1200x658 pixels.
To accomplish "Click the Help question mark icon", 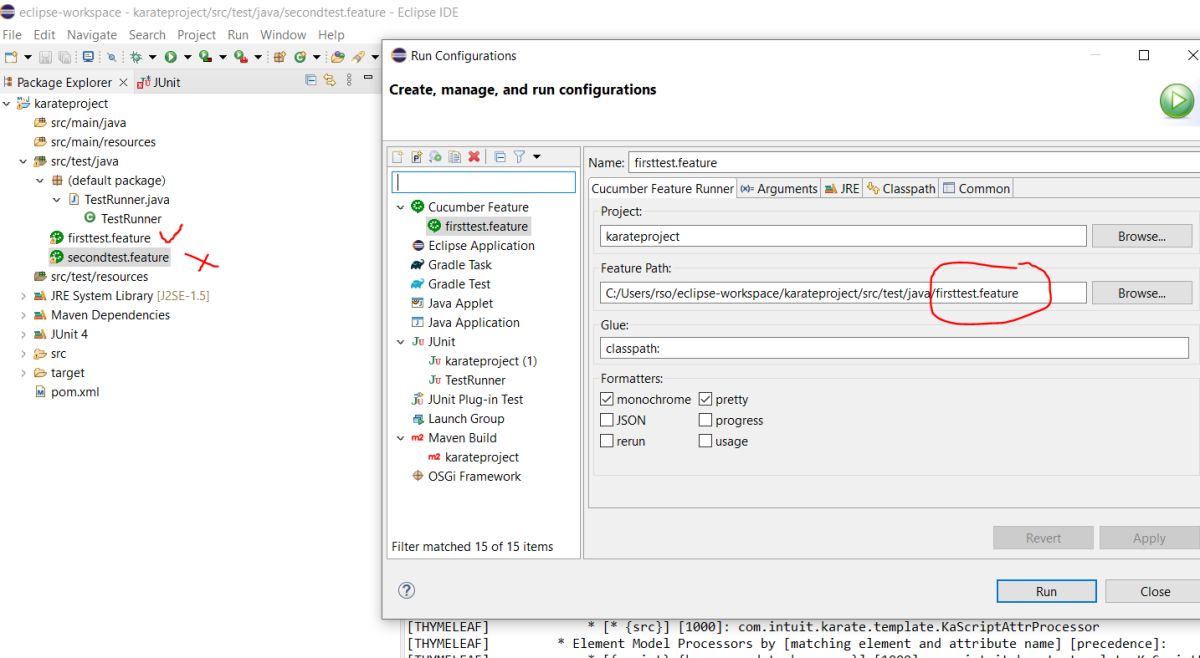I will pyautogui.click(x=407, y=590).
